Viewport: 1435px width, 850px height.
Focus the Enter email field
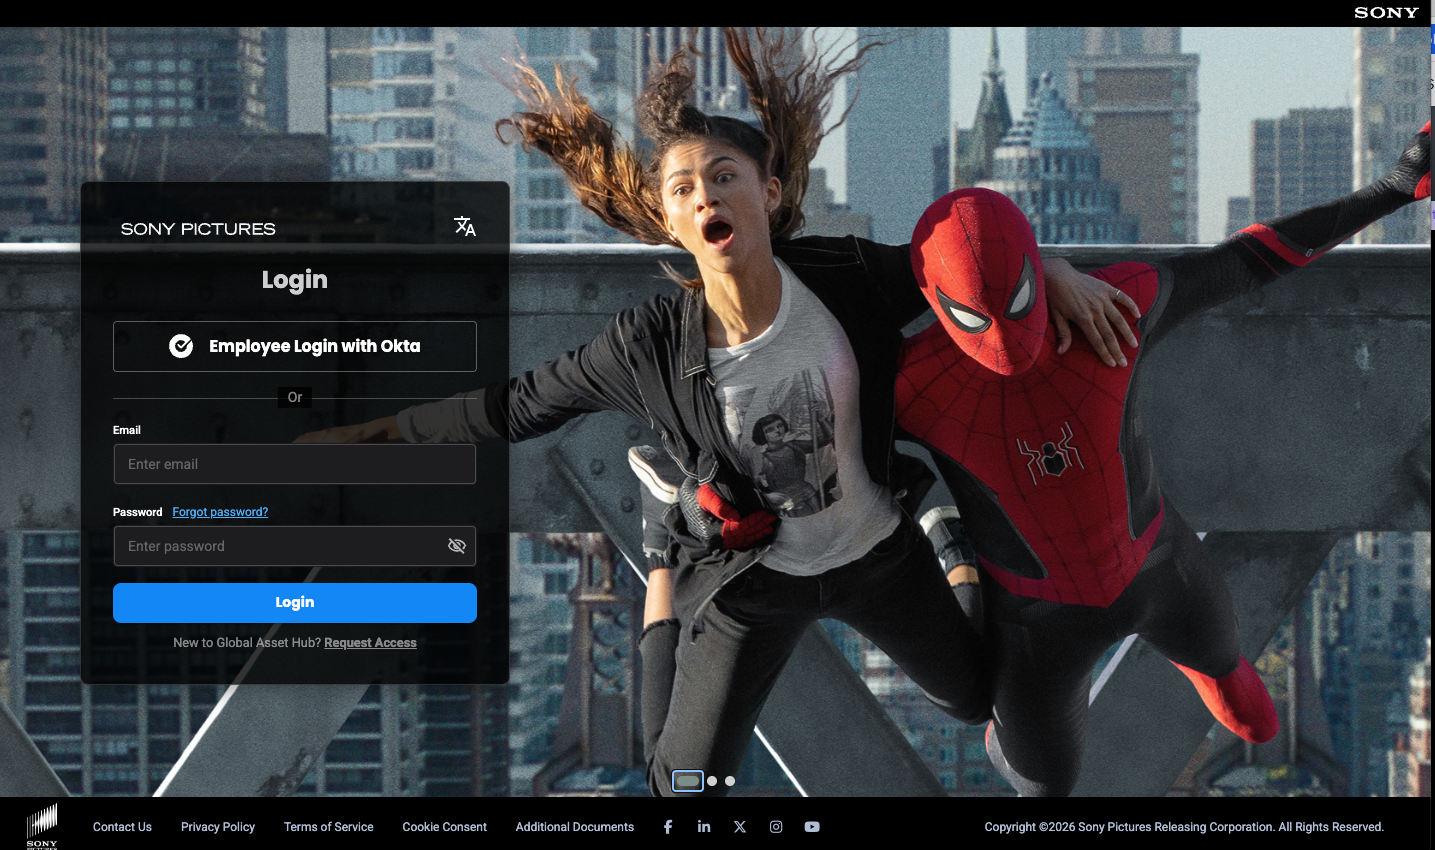point(295,464)
